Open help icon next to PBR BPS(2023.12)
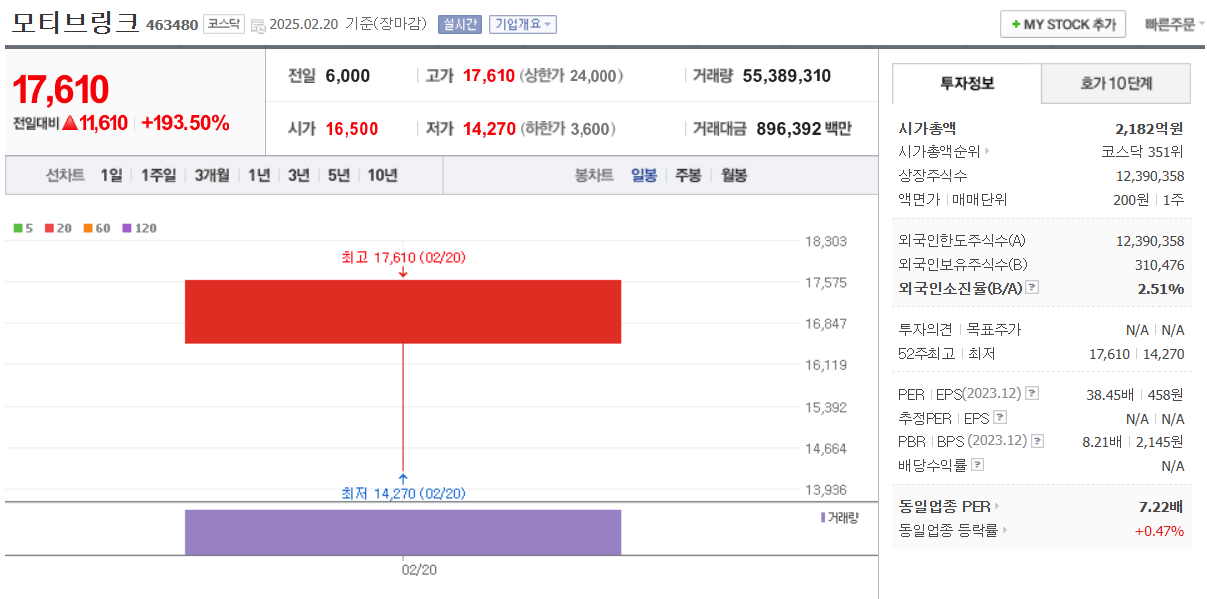The image size is (1207, 599). [x=1037, y=441]
